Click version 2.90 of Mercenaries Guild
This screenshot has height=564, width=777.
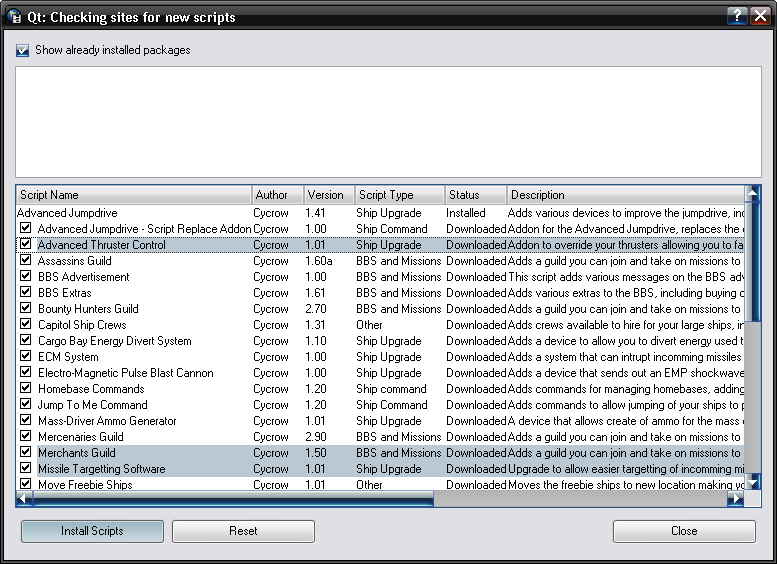pyautogui.click(x=316, y=437)
